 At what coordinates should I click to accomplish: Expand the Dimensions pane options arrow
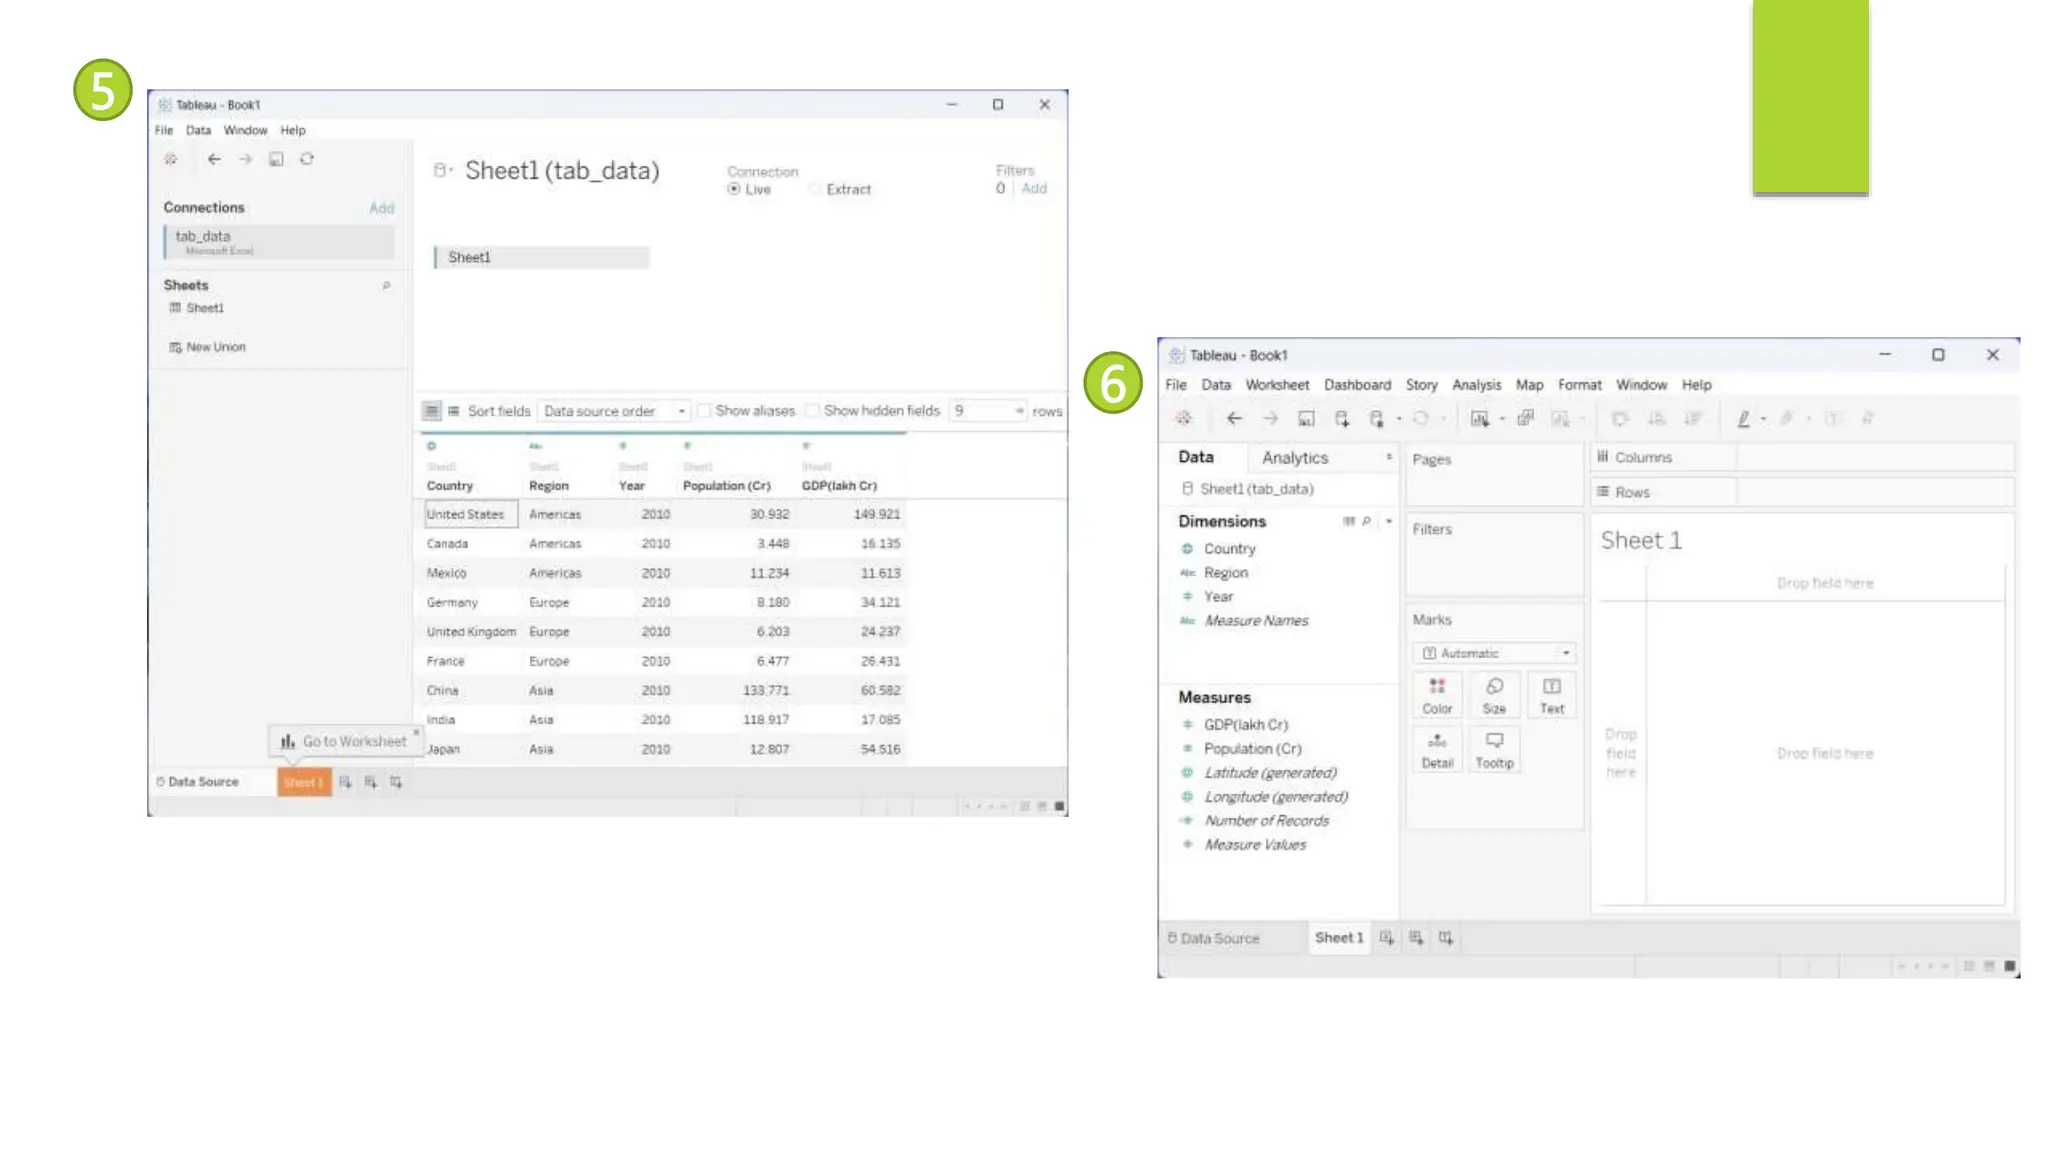click(x=1389, y=521)
